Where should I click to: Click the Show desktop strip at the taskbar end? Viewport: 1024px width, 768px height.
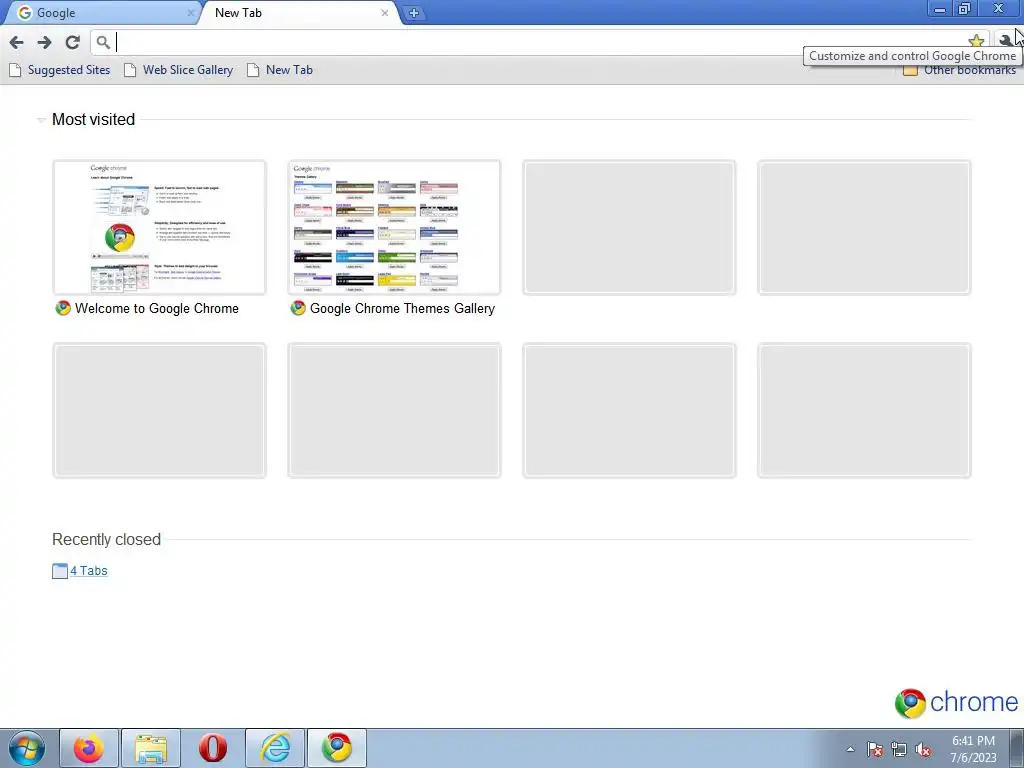[x=1016, y=748]
